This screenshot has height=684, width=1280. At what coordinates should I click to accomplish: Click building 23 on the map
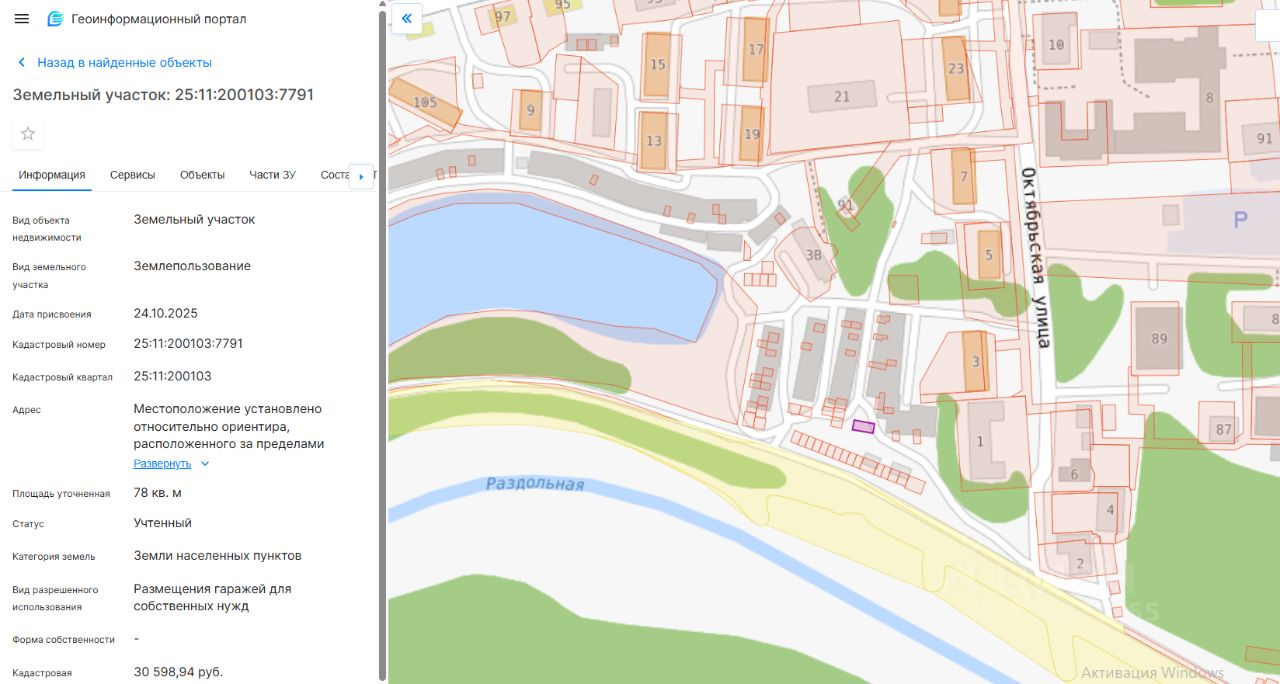[956, 69]
